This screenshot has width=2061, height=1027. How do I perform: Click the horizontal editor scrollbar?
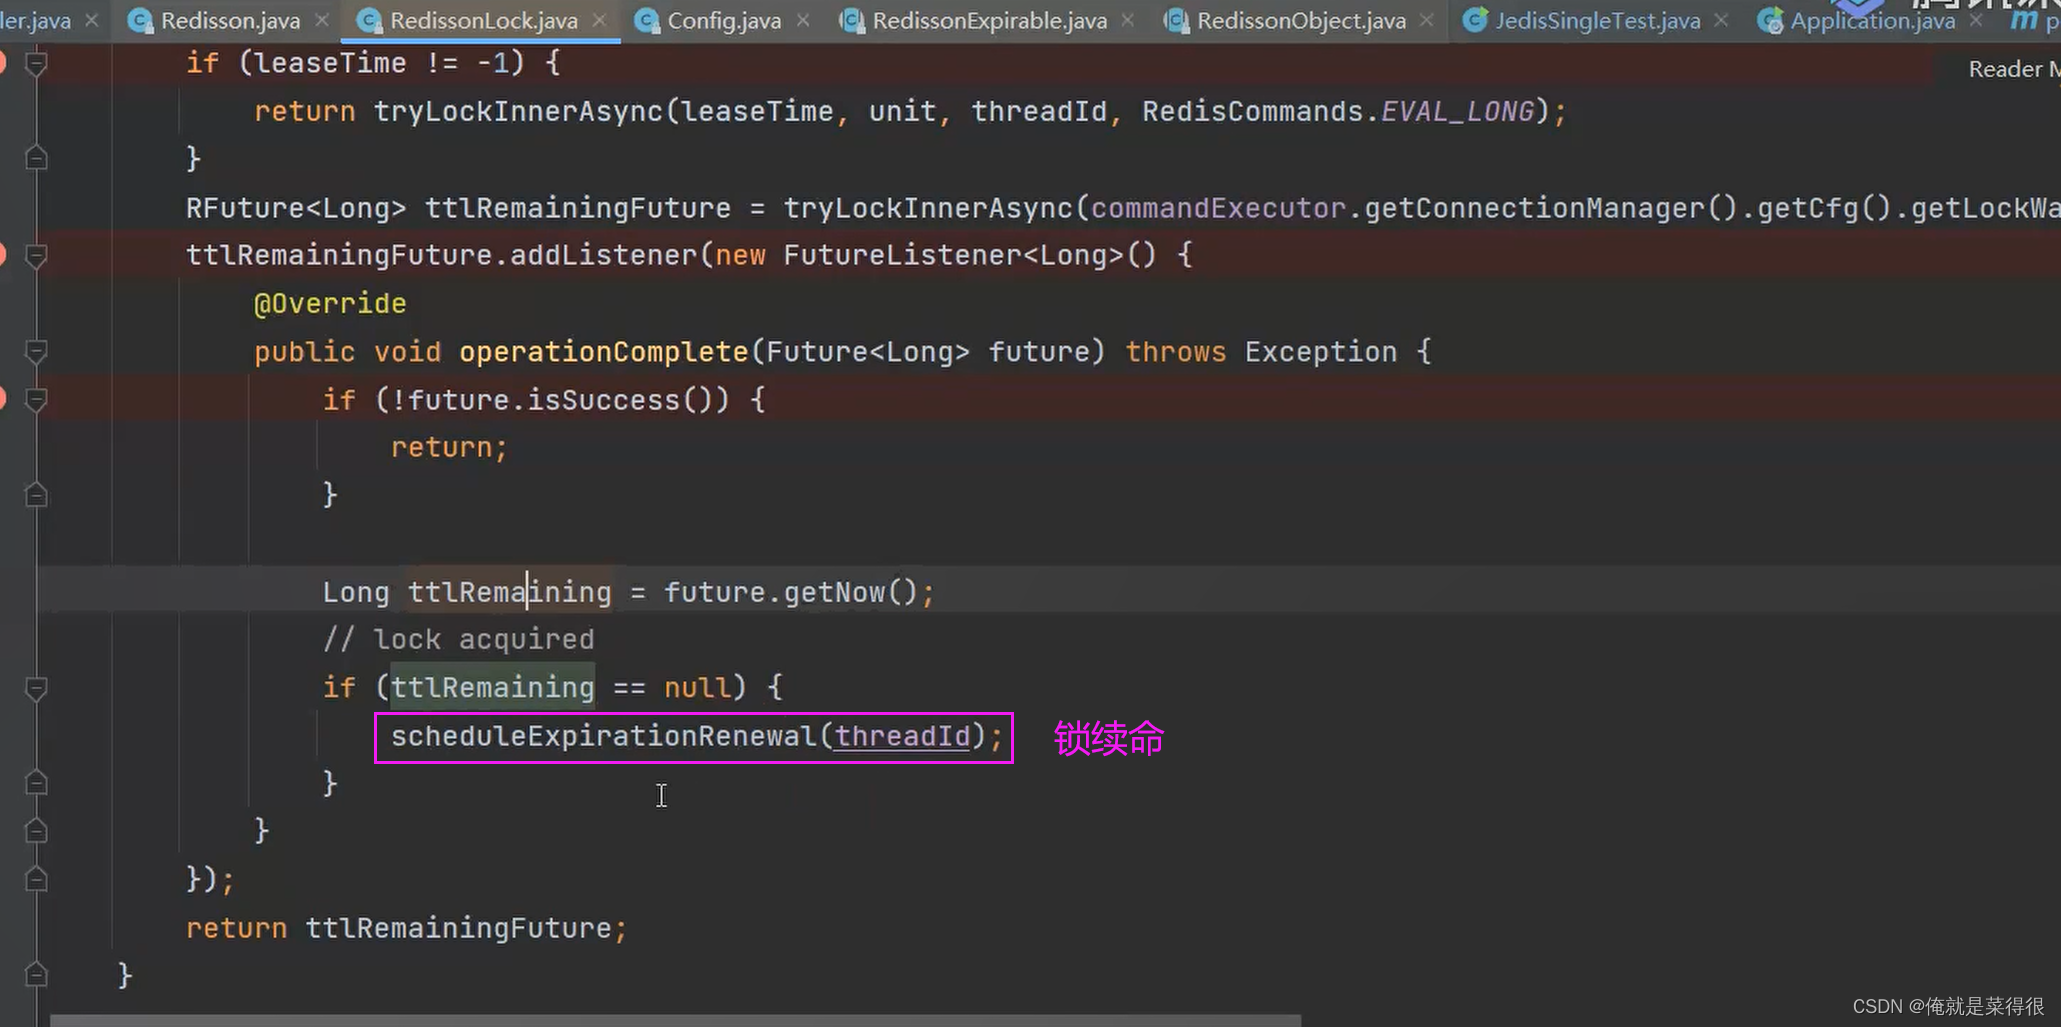click(x=675, y=1020)
